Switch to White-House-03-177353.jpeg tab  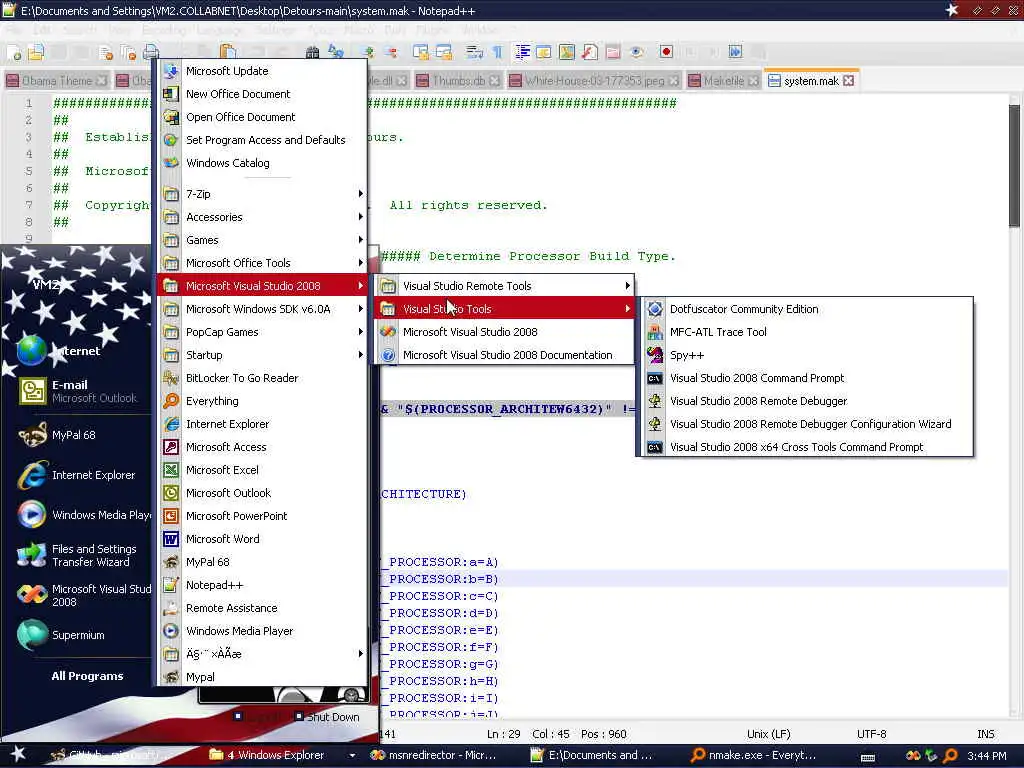pos(594,80)
